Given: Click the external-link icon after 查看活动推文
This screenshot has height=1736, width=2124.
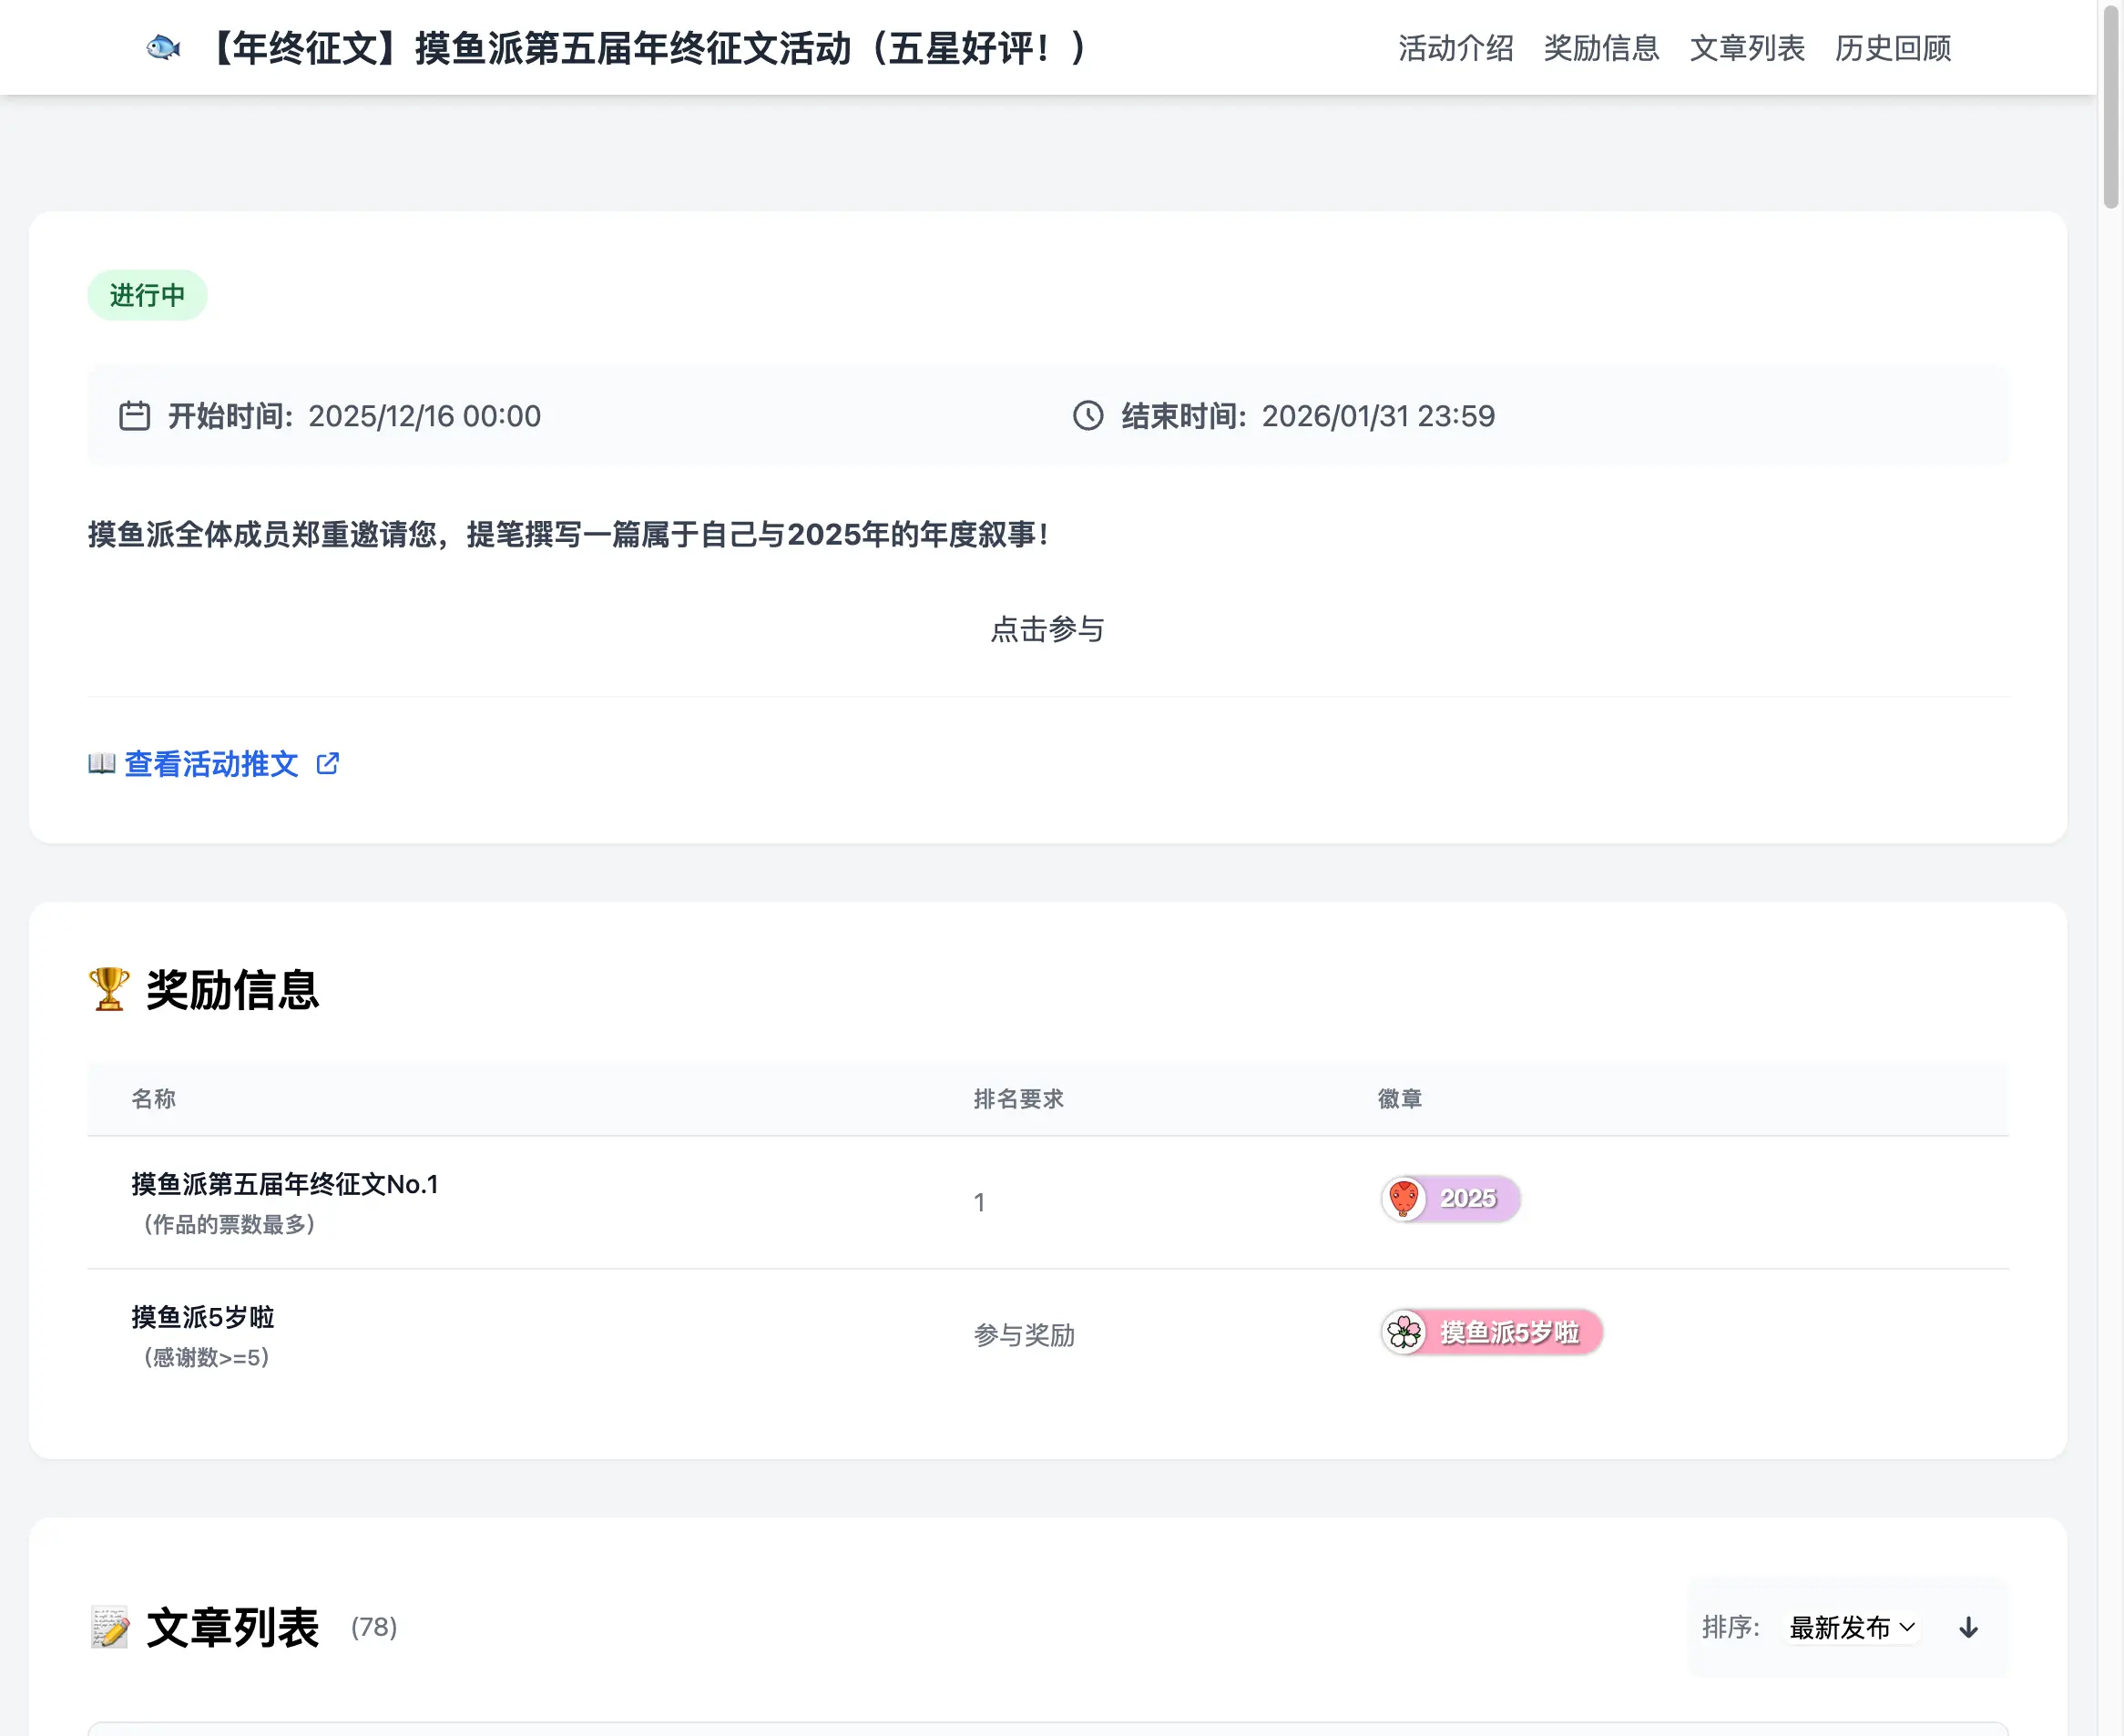Looking at the screenshot, I should [x=328, y=763].
